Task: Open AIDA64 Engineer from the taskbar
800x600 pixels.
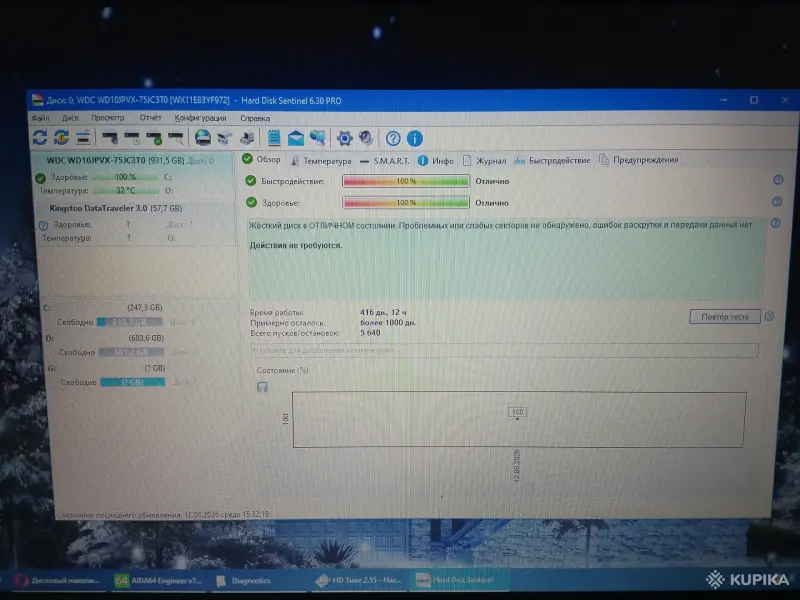Action: [x=159, y=581]
